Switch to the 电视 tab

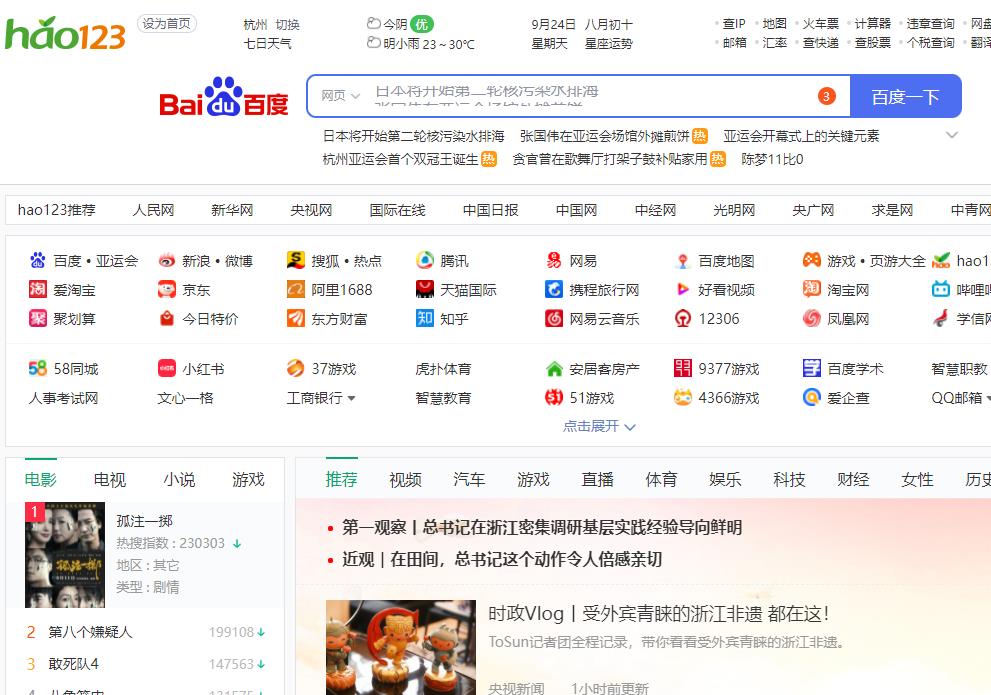110,480
